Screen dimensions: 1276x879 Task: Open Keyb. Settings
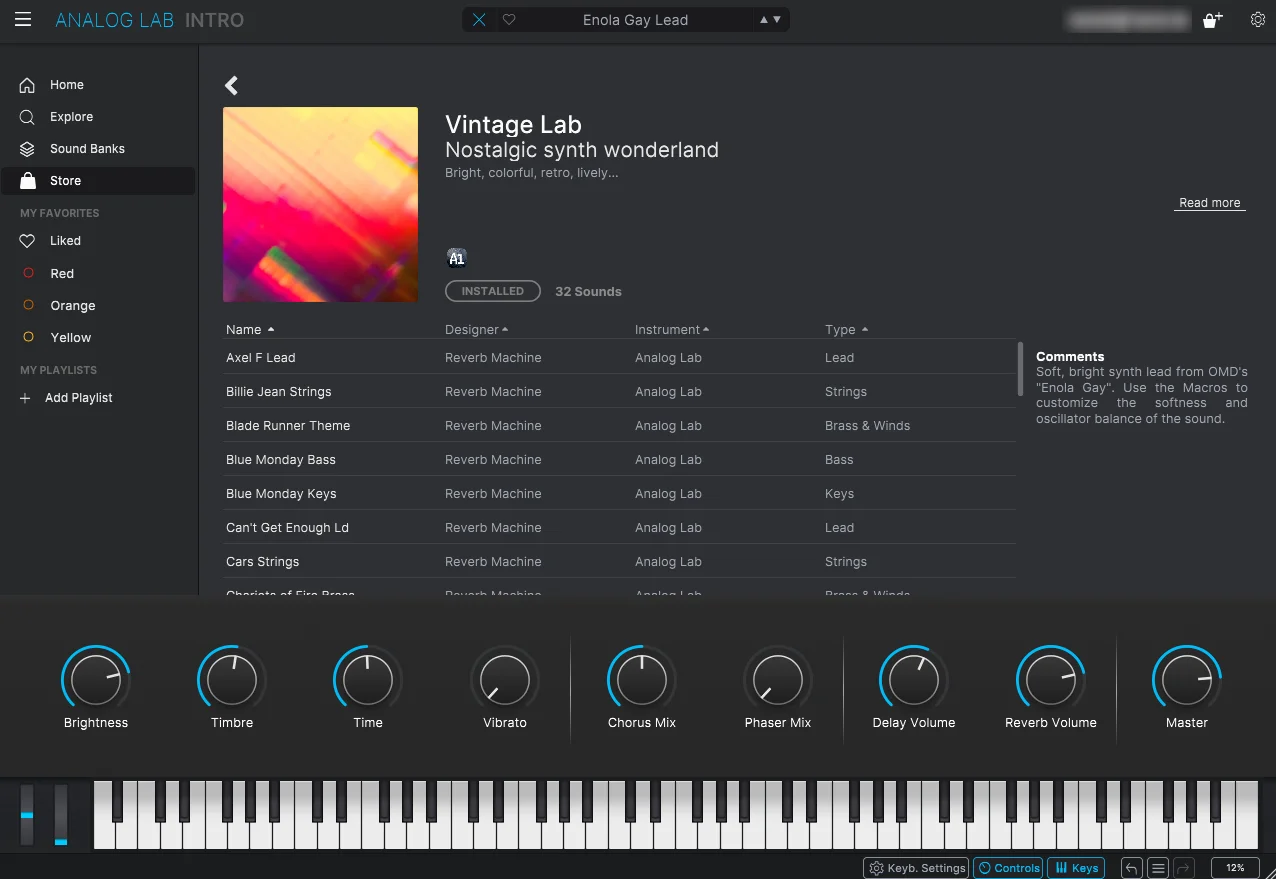(x=917, y=868)
